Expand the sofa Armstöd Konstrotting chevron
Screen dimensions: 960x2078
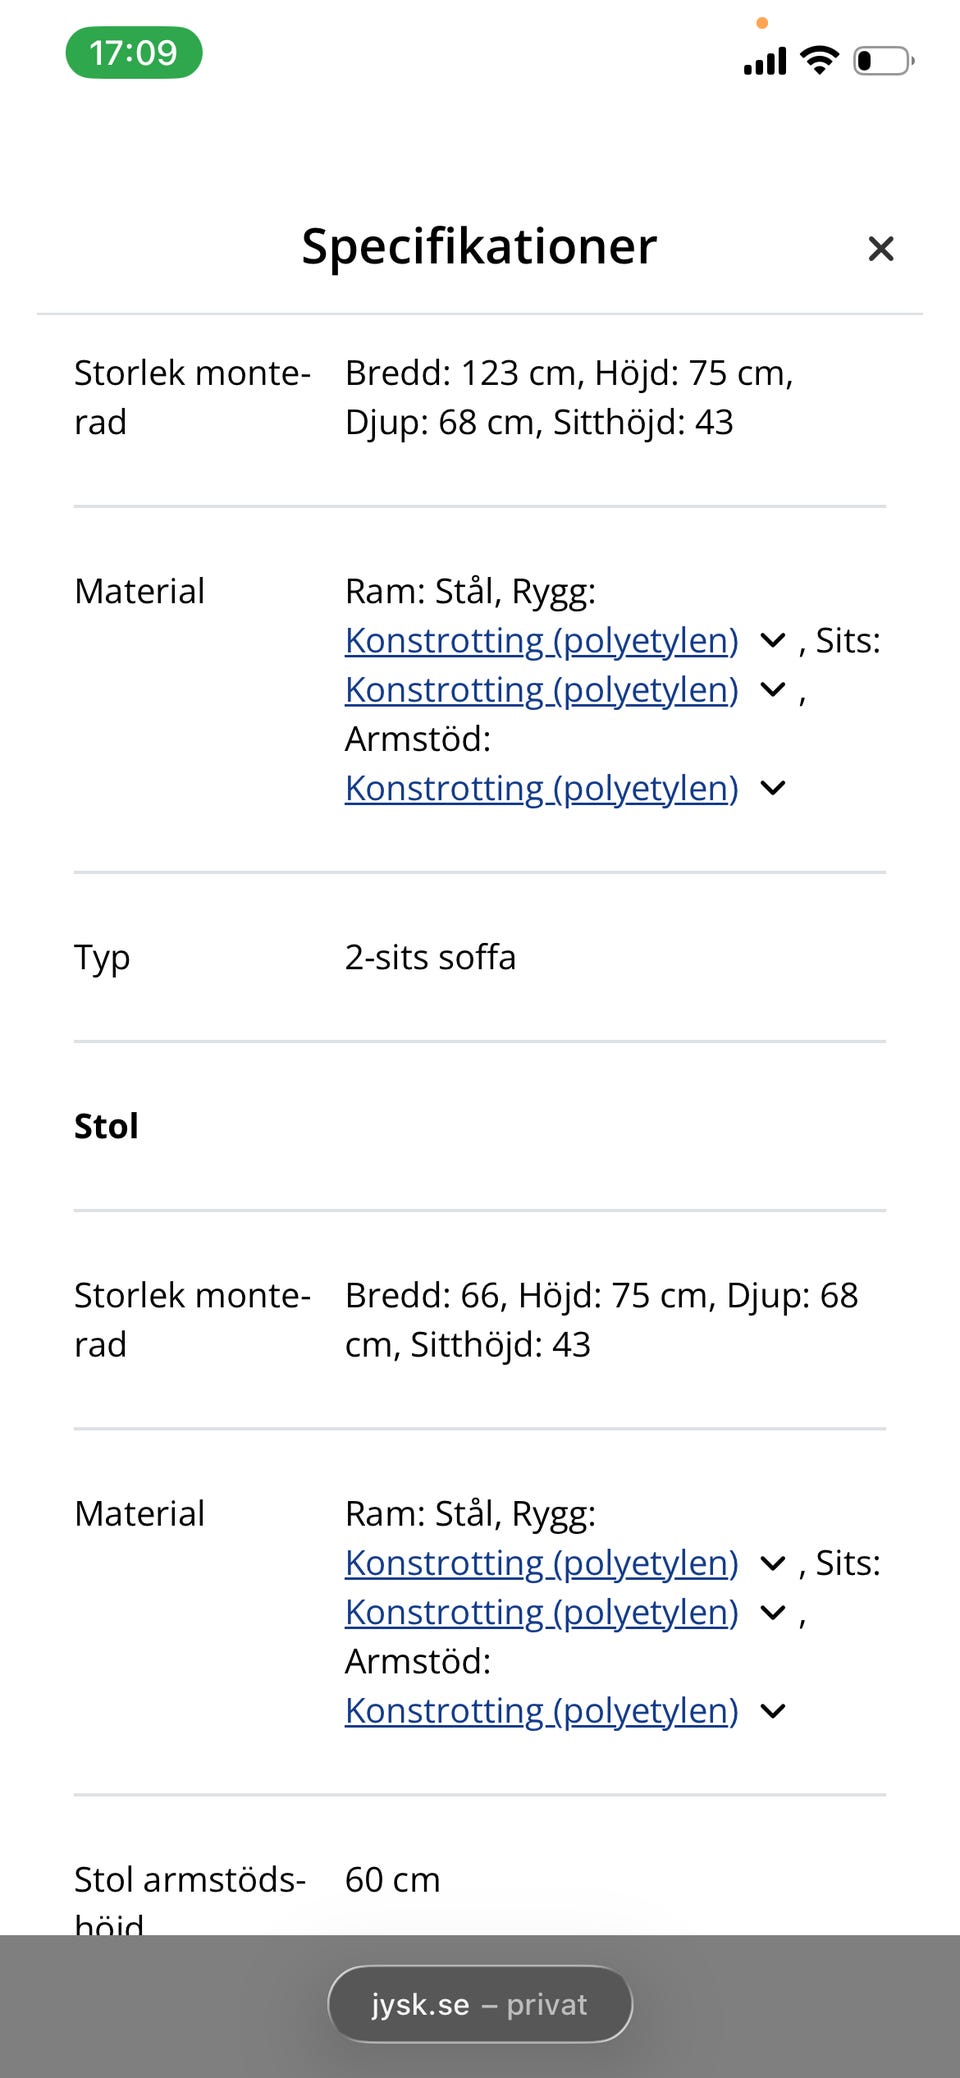pos(773,788)
